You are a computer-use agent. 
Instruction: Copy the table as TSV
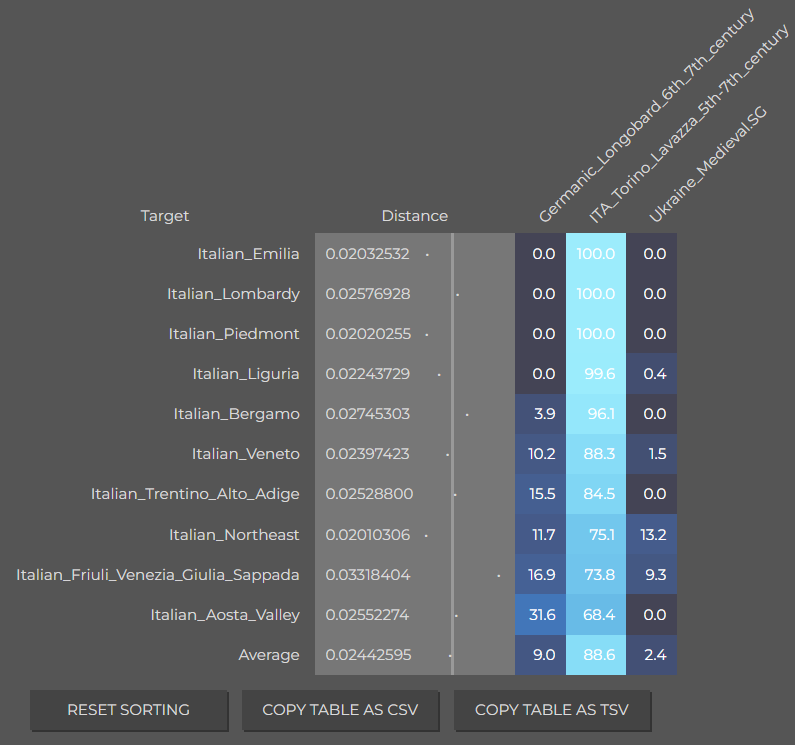[x=552, y=709]
